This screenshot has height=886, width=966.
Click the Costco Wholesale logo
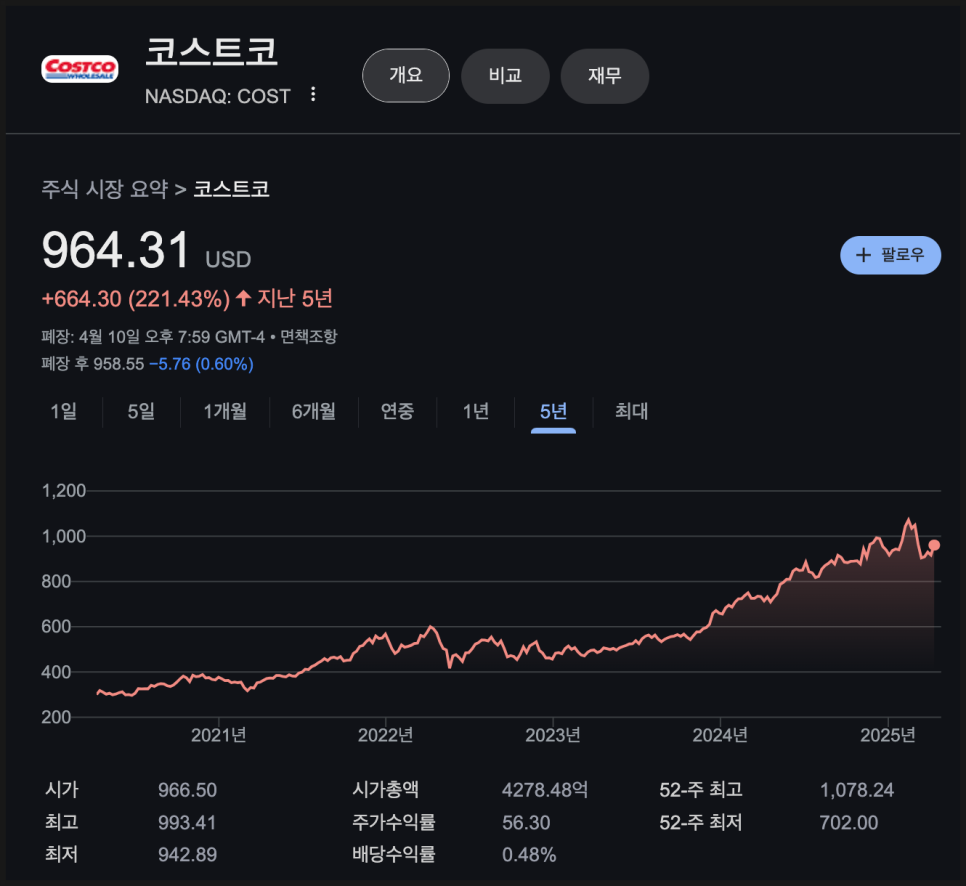(x=81, y=69)
